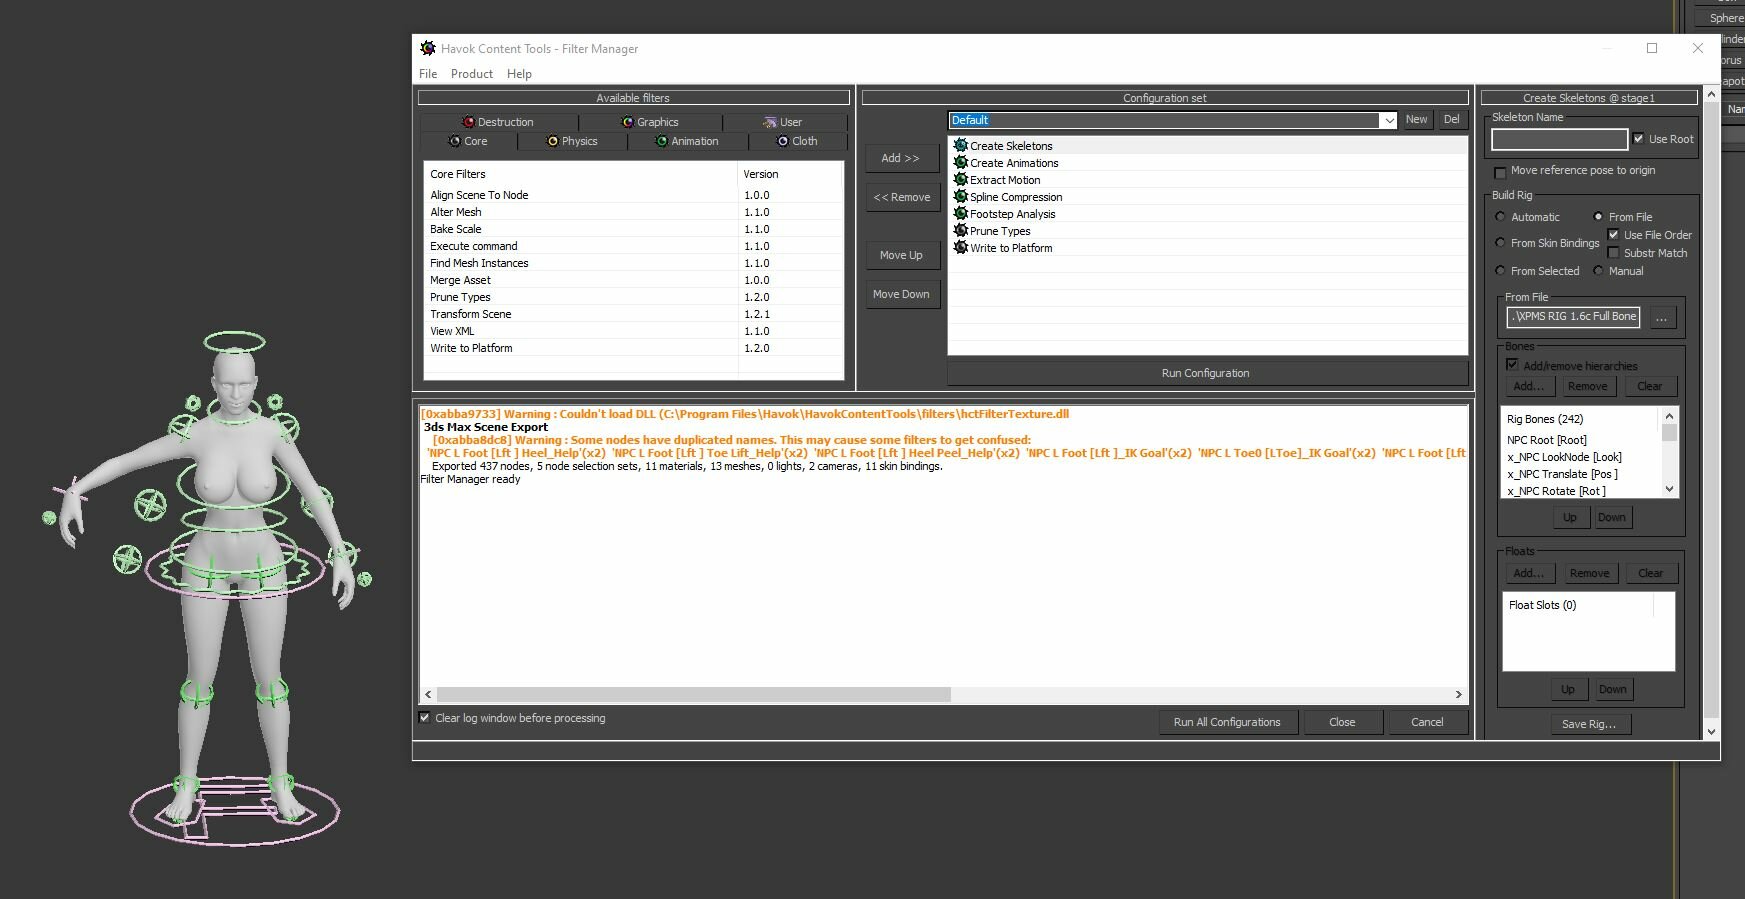Select x_NPC LookNode [Look] bone
1745x899 pixels.
pos(1564,457)
